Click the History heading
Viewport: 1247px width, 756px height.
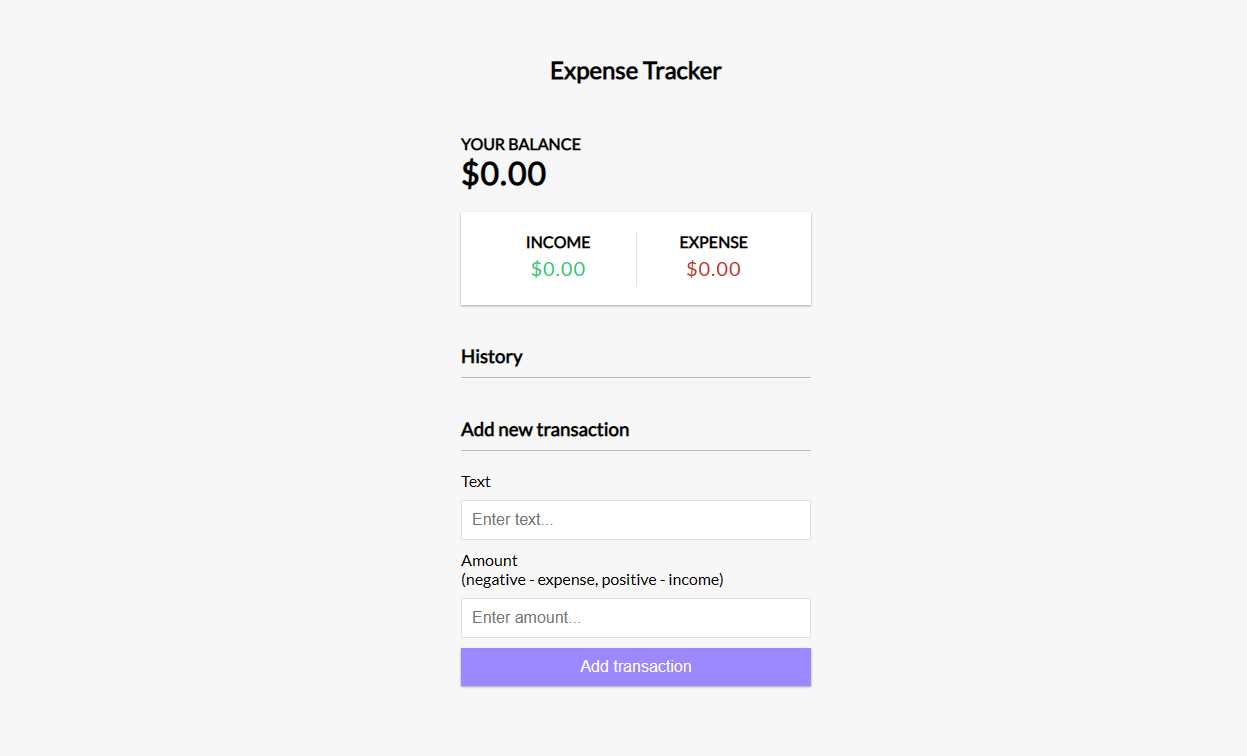coord(492,357)
